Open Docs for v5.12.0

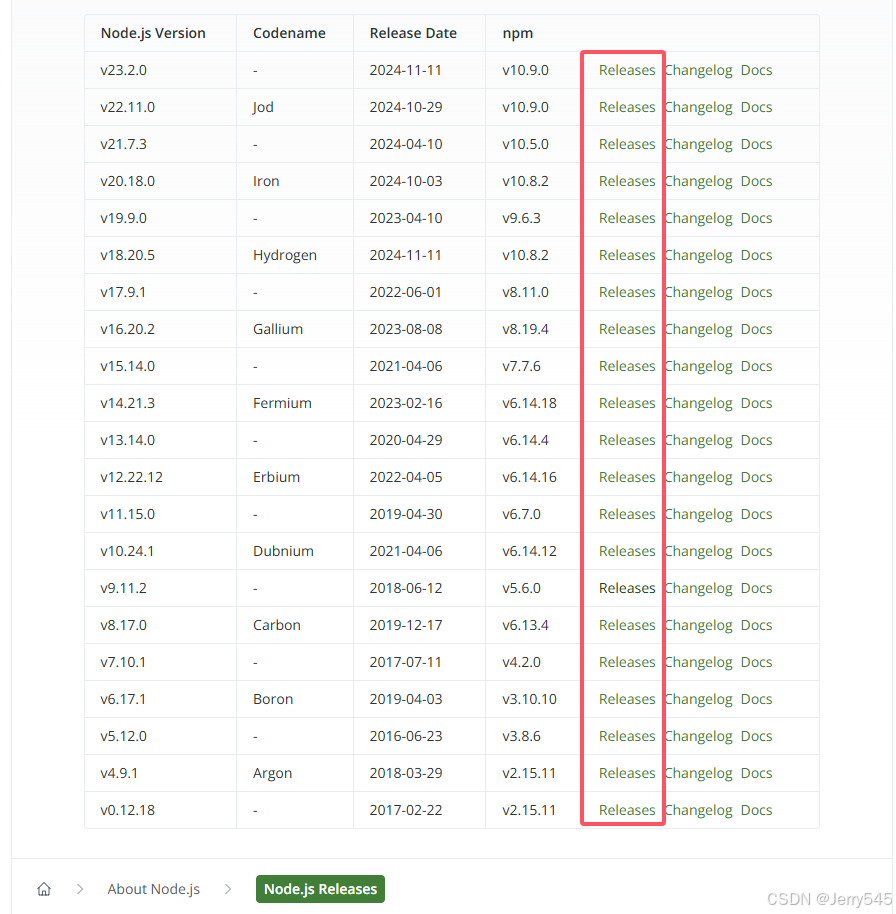pos(756,736)
